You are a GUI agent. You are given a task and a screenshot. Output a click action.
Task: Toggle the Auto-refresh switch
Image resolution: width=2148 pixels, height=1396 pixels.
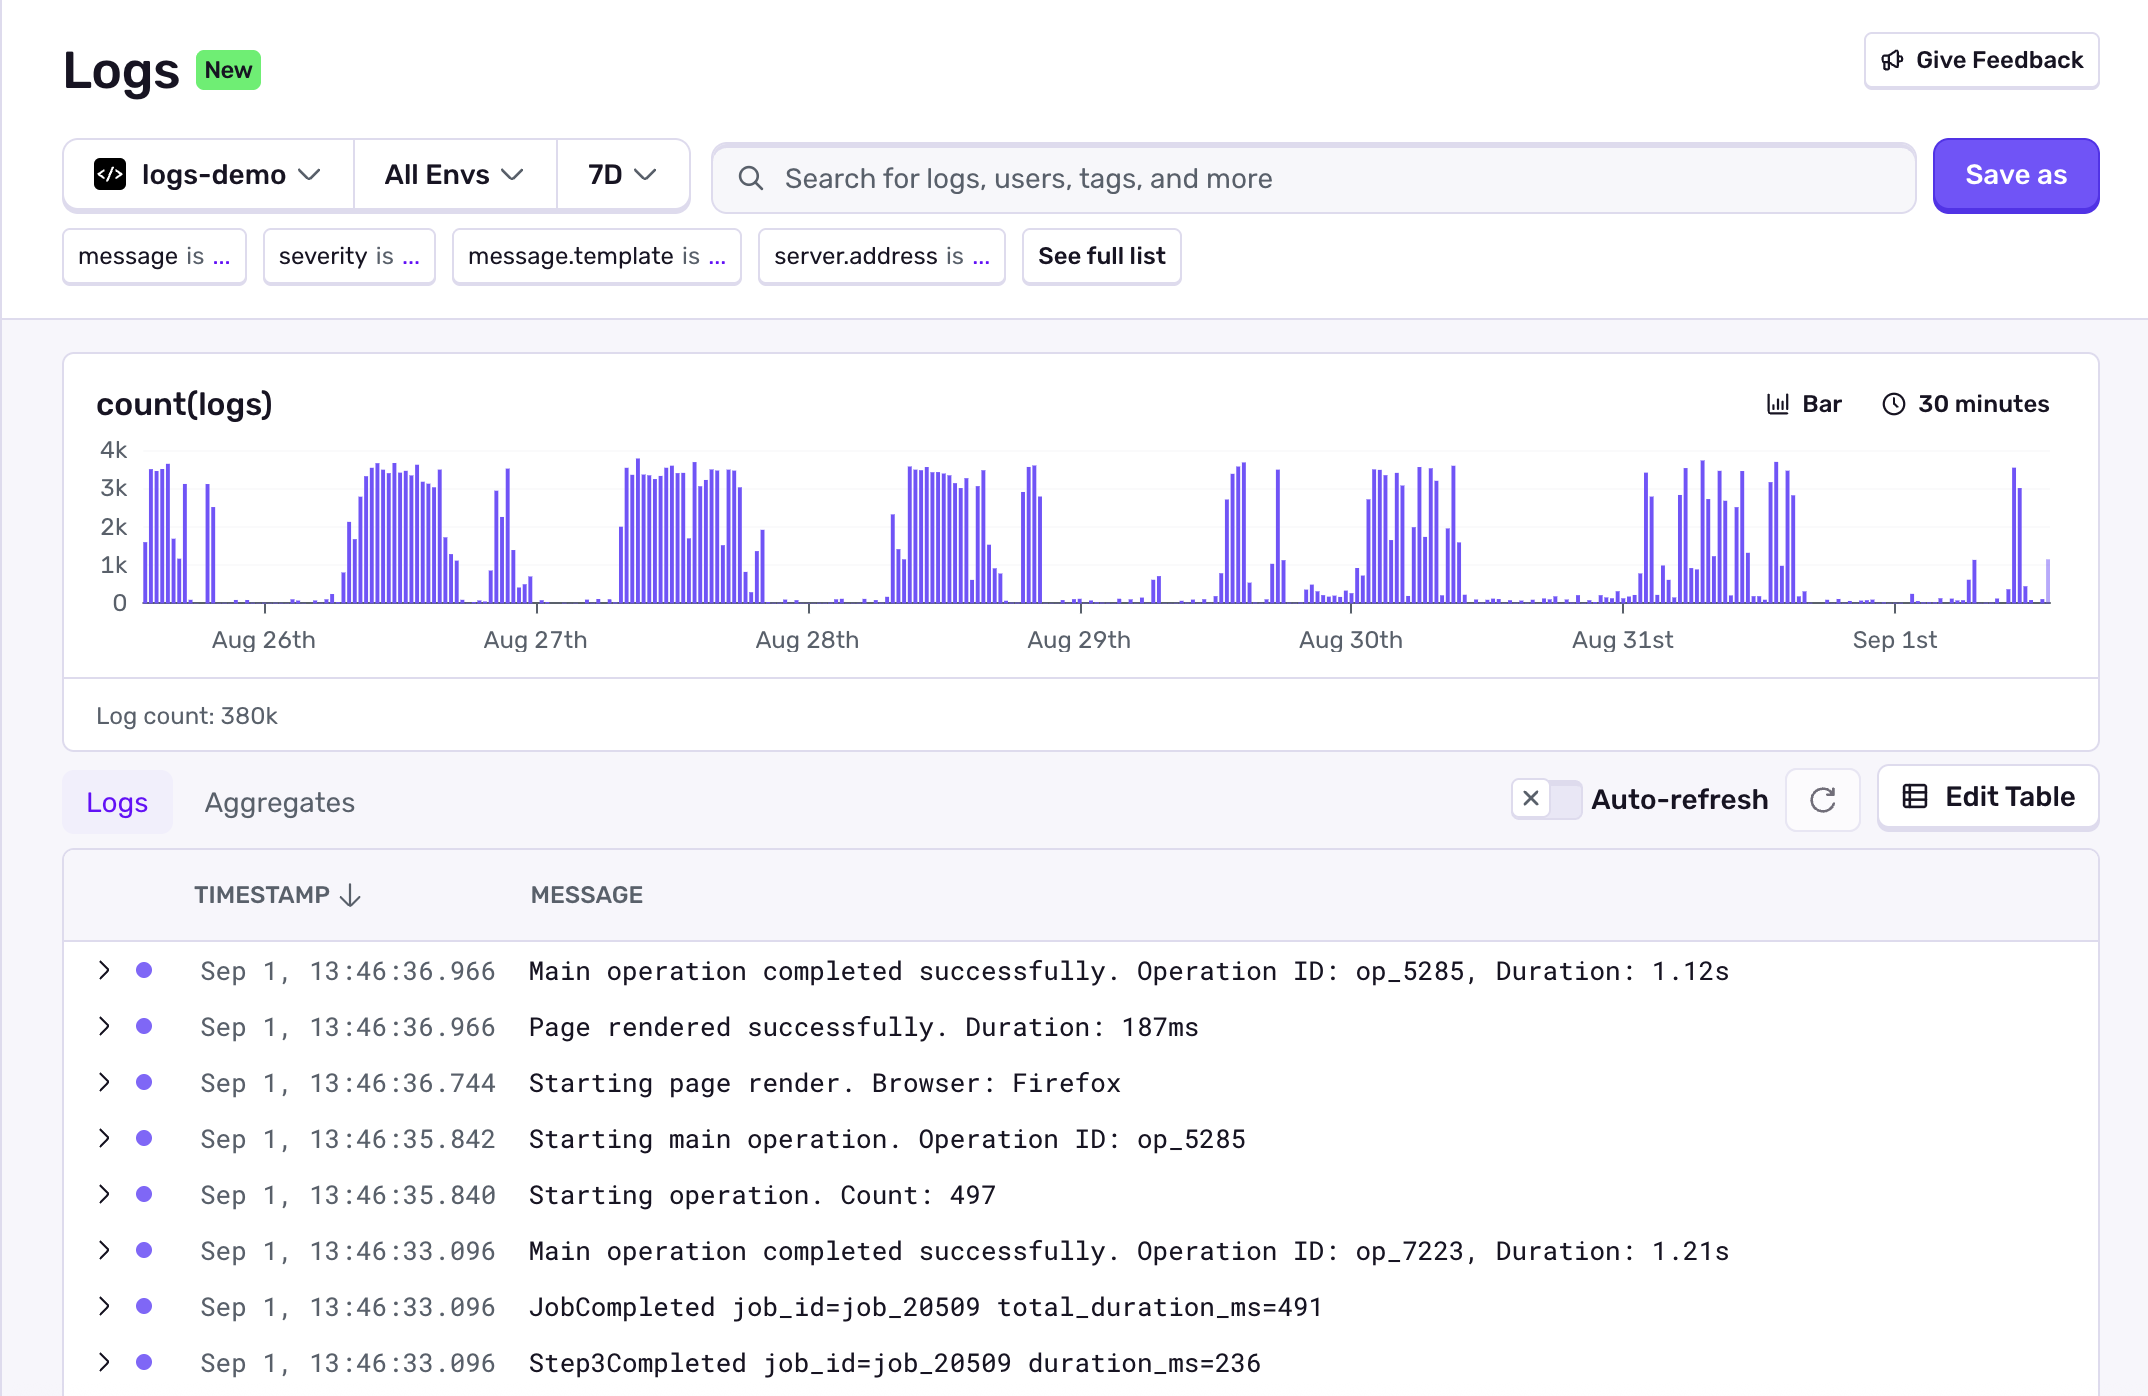pos(1546,799)
